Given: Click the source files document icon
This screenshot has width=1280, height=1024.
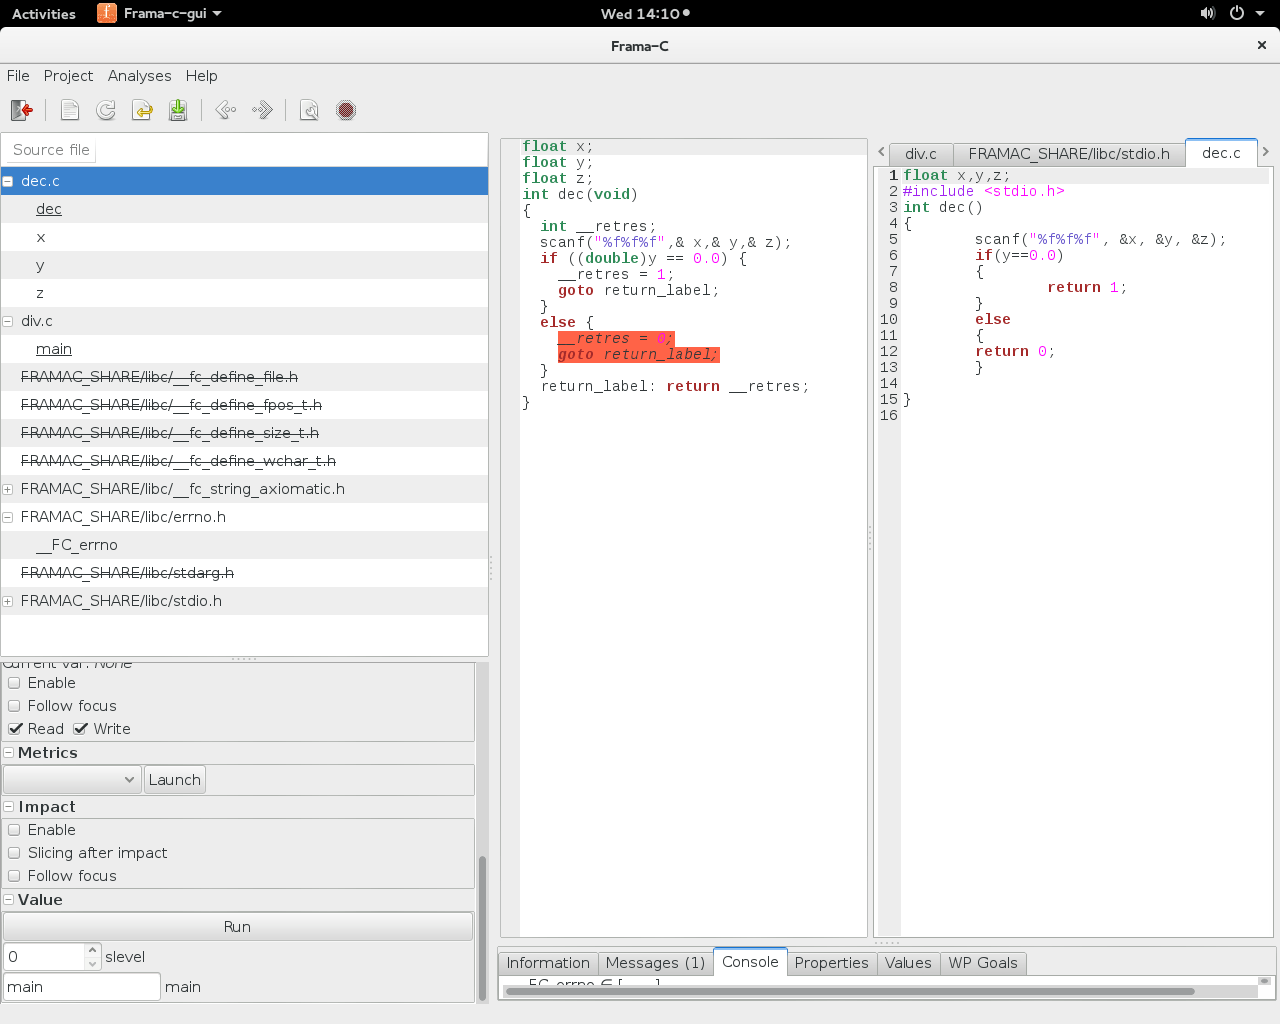Looking at the screenshot, I should coord(70,110).
